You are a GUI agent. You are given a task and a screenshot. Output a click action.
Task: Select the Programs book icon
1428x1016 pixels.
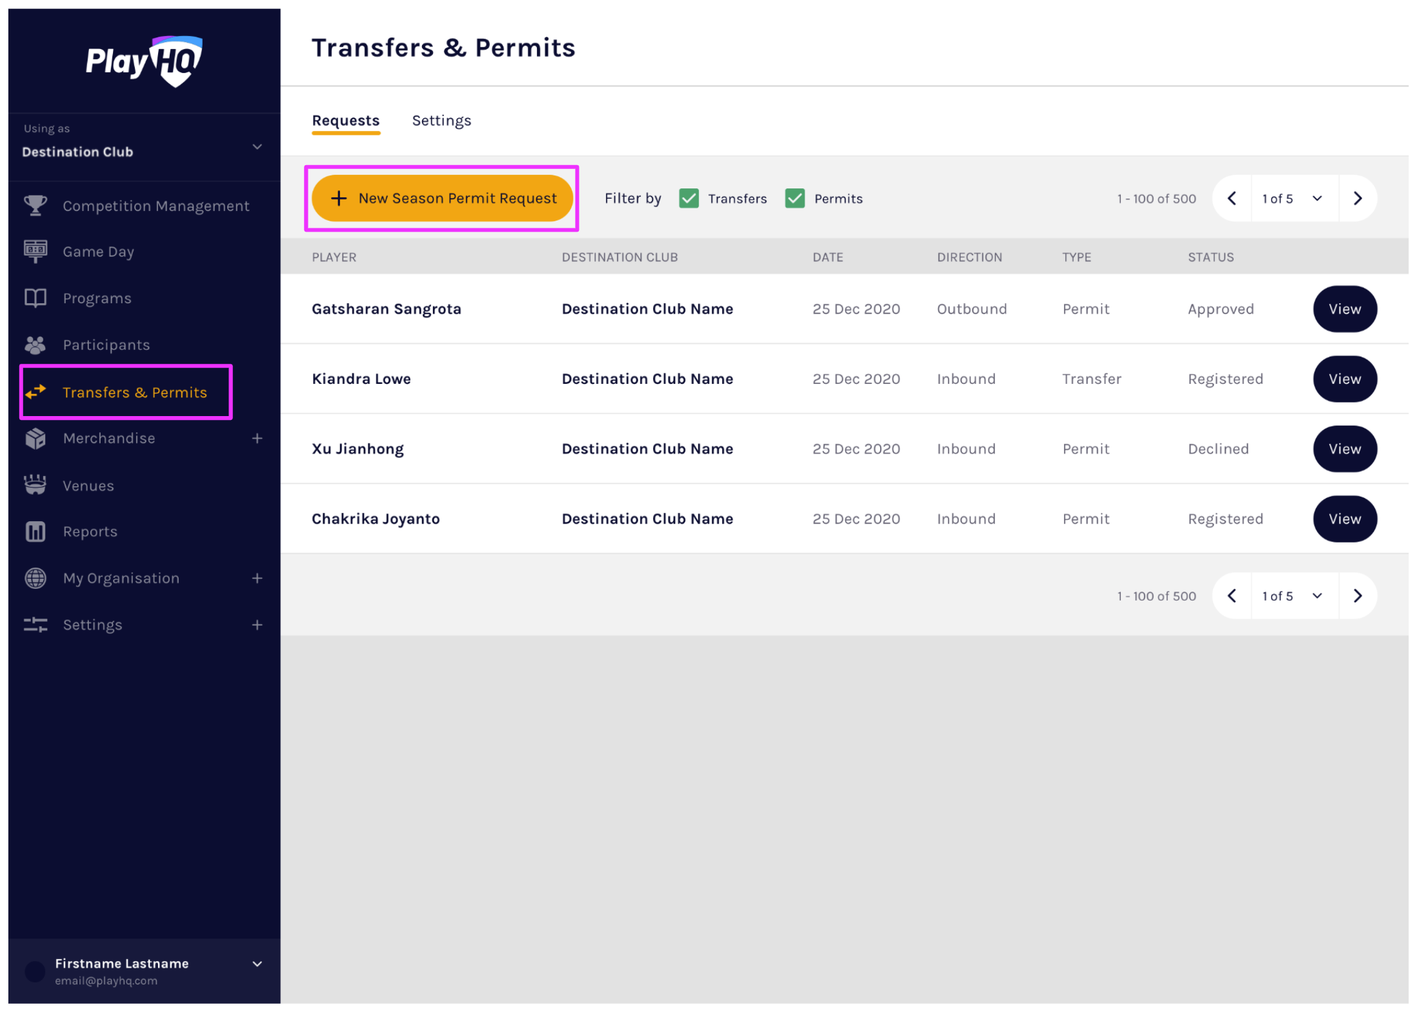[x=36, y=298]
